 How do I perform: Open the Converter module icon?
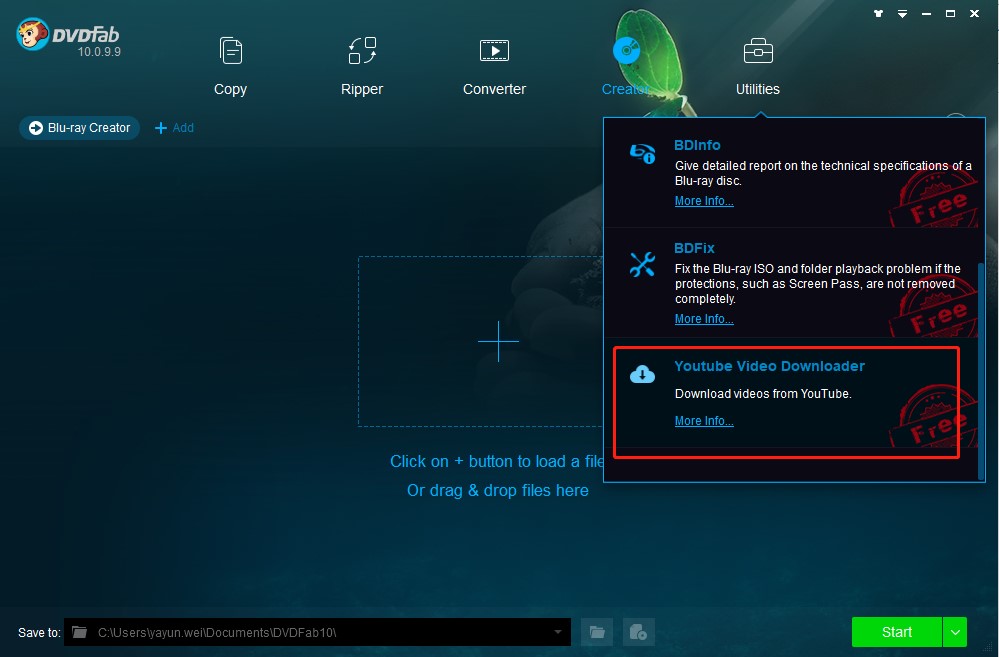(x=494, y=50)
